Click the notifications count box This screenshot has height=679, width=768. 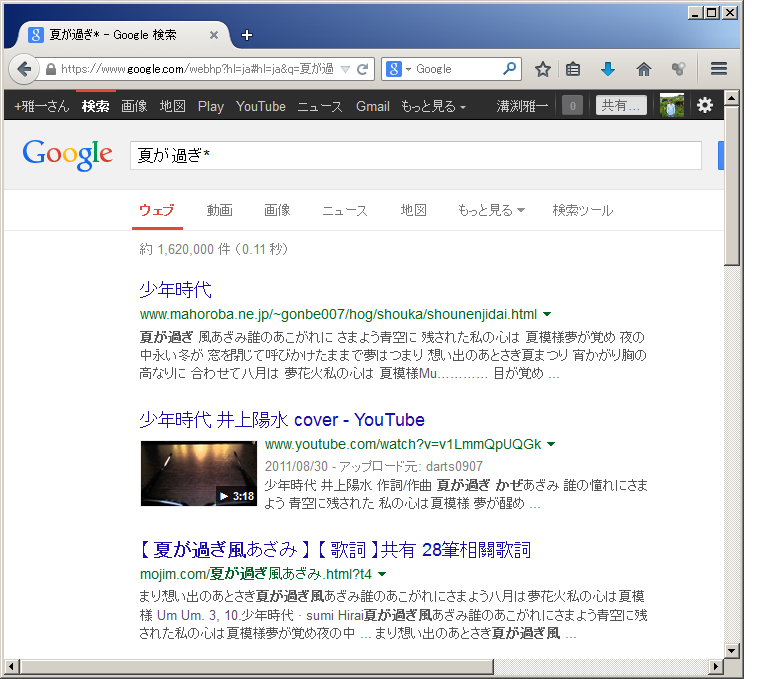572,105
